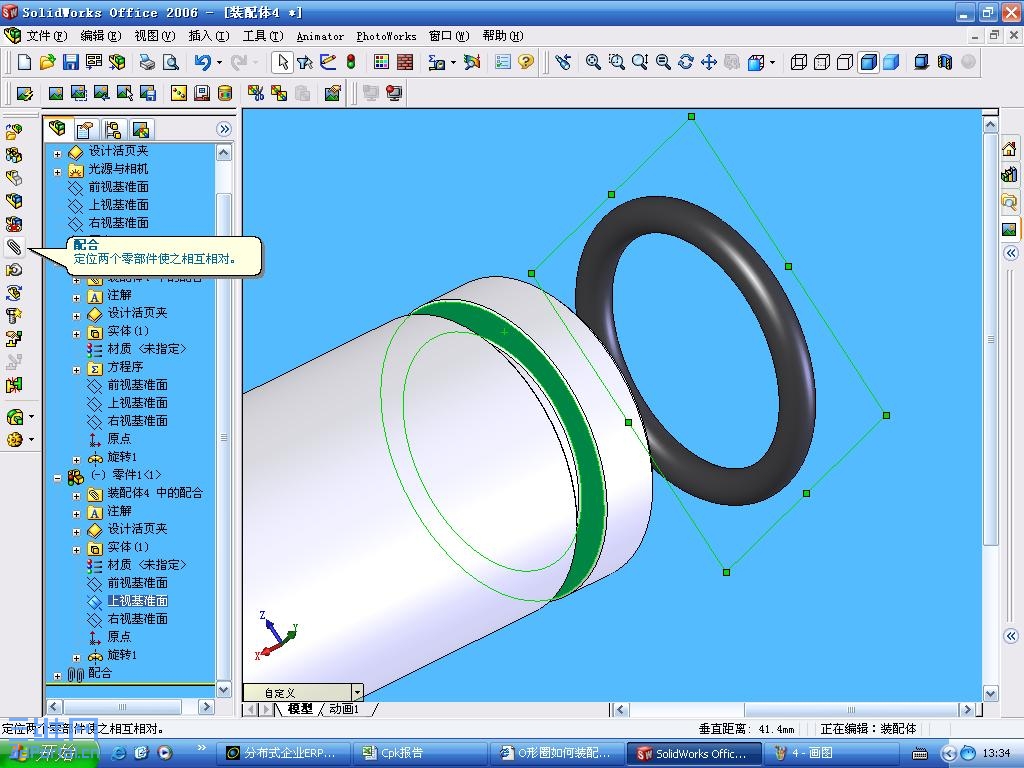Select Wireframe display style icon
This screenshot has width=1024, height=768.
point(798,62)
